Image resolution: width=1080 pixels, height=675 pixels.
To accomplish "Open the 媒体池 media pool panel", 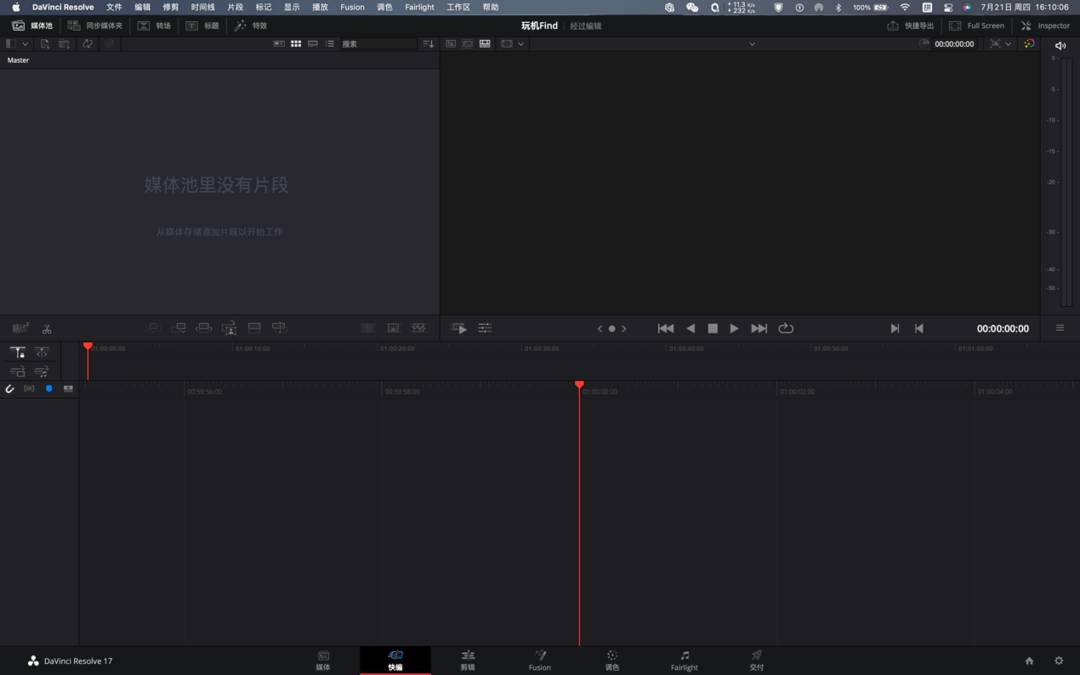I will 32,25.
